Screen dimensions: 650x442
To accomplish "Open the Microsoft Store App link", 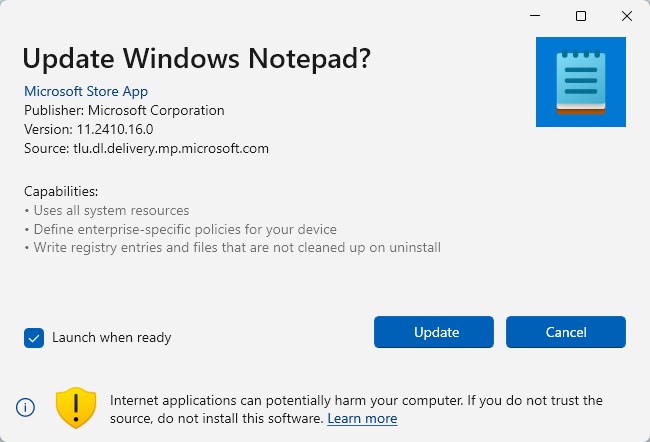I will [86, 91].
